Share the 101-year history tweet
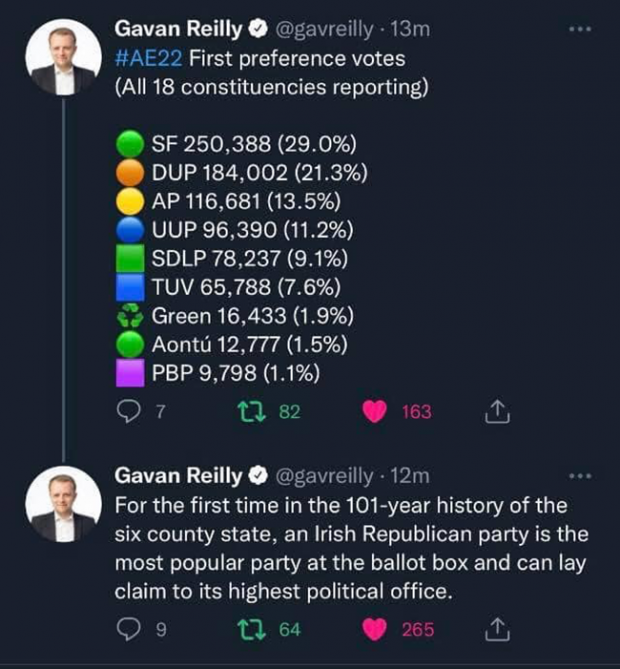 497,629
